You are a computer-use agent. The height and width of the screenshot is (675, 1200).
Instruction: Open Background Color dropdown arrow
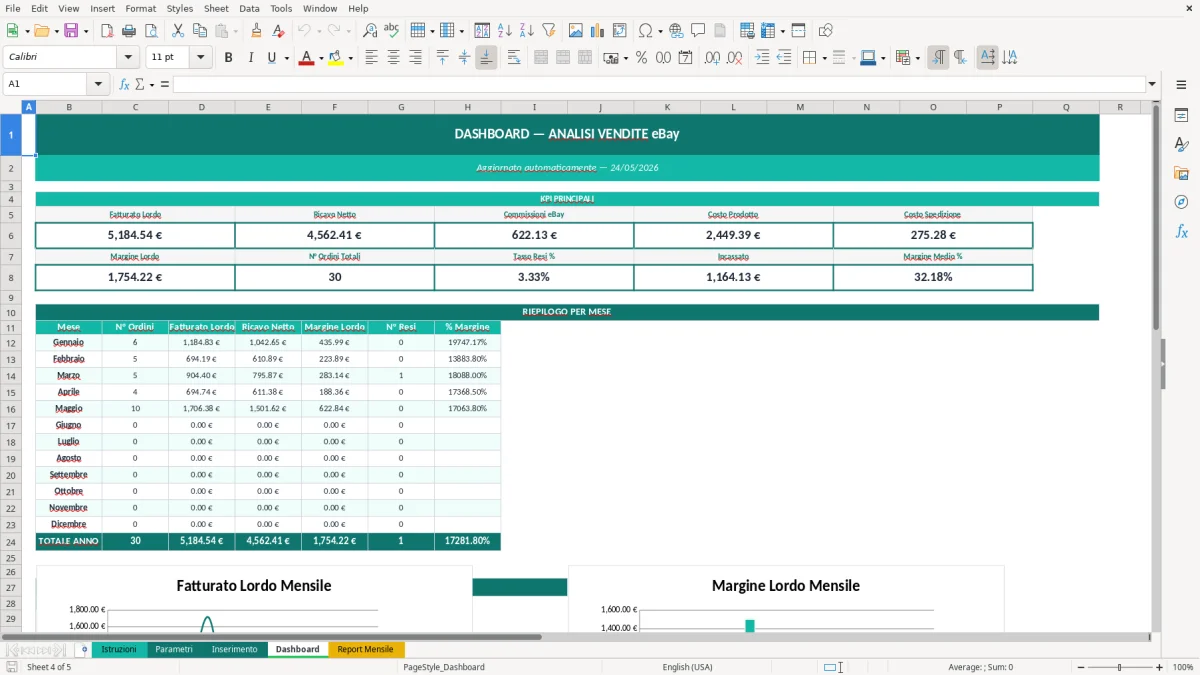coord(350,58)
